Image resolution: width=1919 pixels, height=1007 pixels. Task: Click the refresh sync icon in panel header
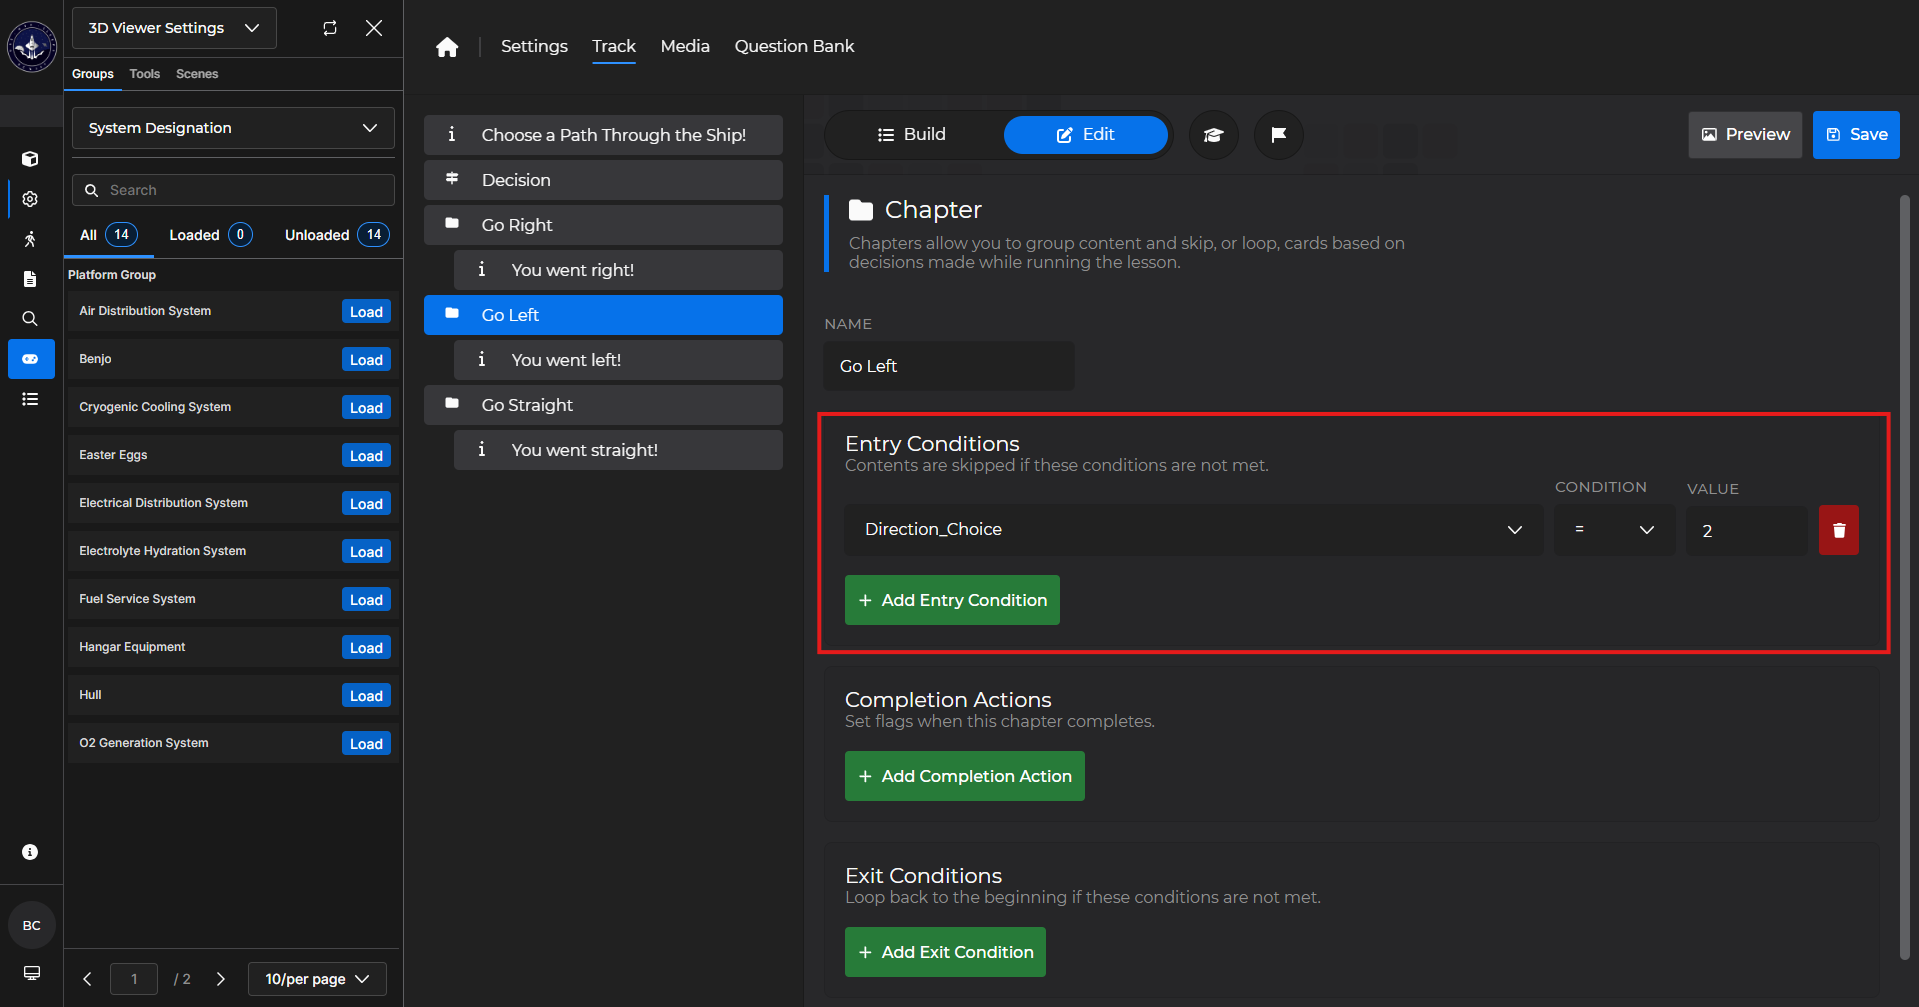330,28
